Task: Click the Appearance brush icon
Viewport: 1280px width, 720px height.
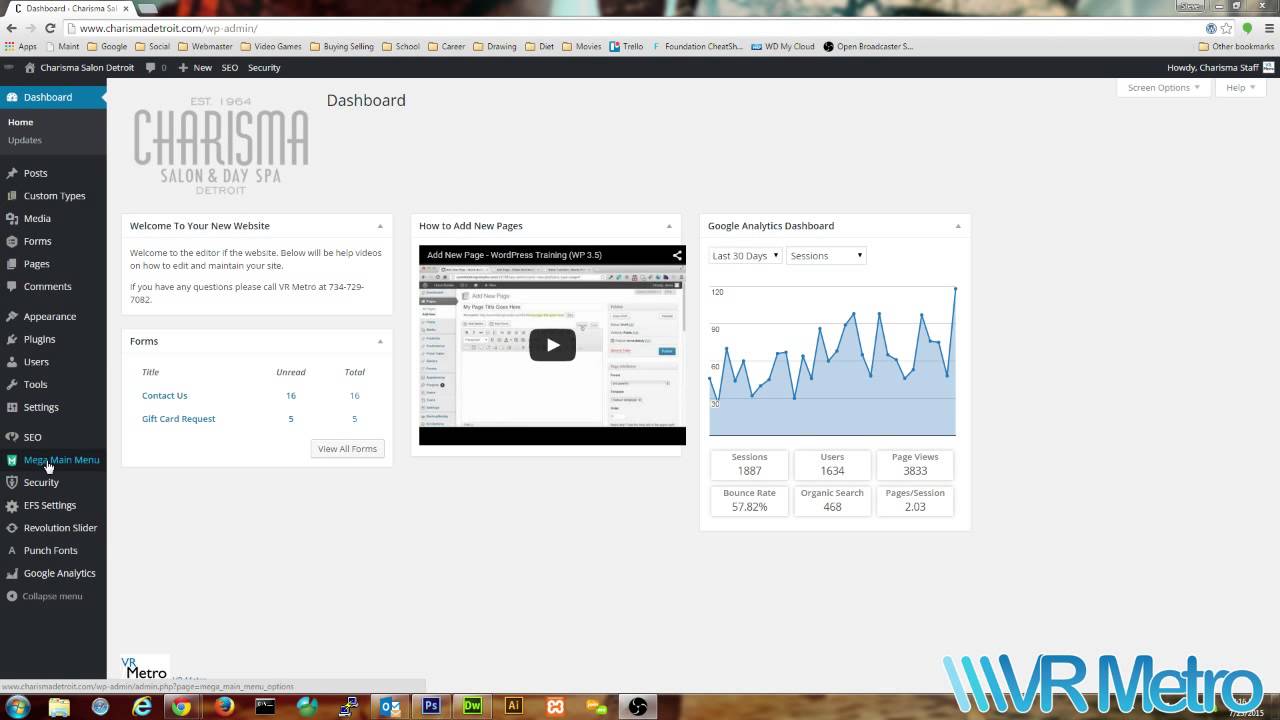Action: pyautogui.click(x=12, y=316)
